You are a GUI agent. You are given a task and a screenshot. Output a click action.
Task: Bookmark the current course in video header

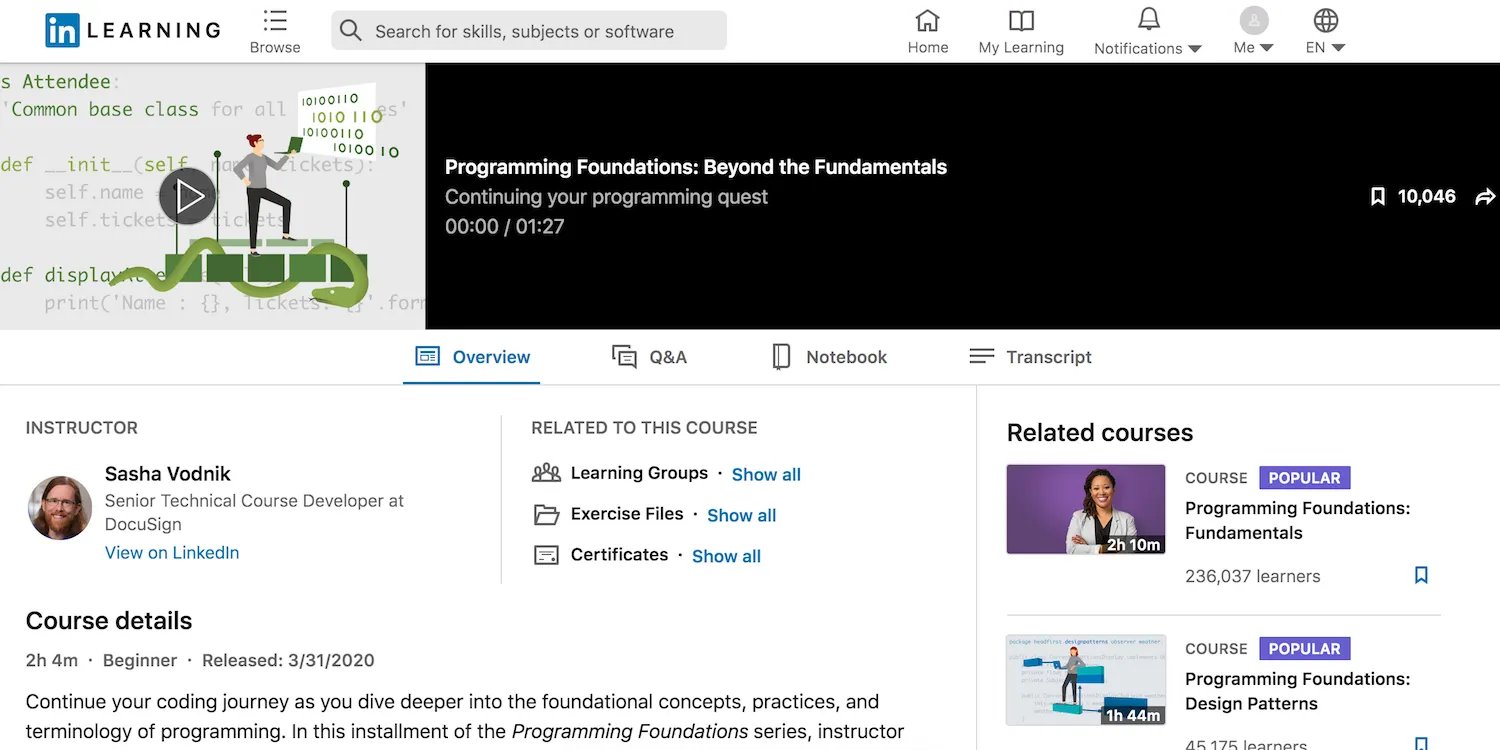coord(1377,197)
